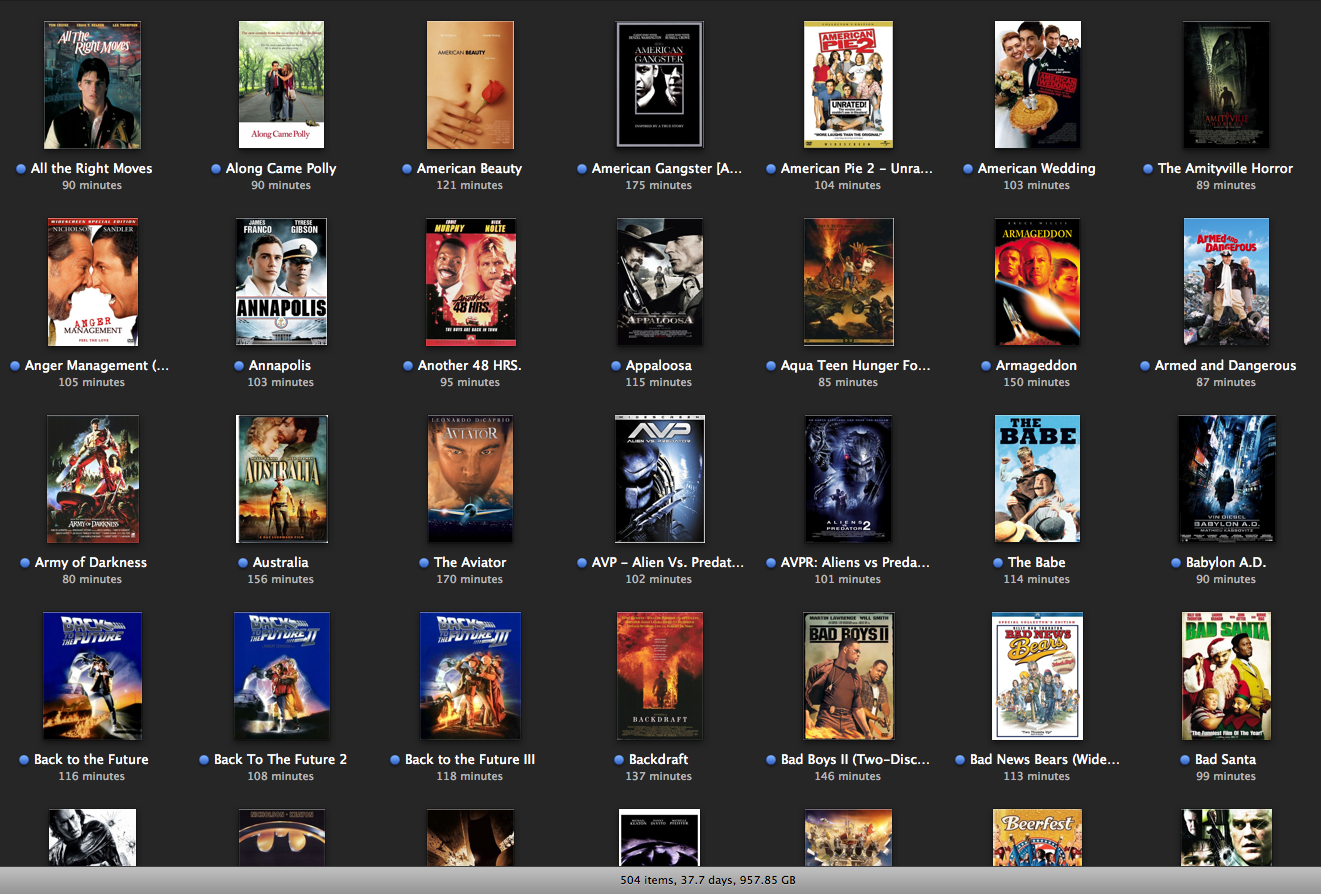The image size is (1321, 894).
Task: Select the Army of Darkness poster
Action: click(x=92, y=479)
